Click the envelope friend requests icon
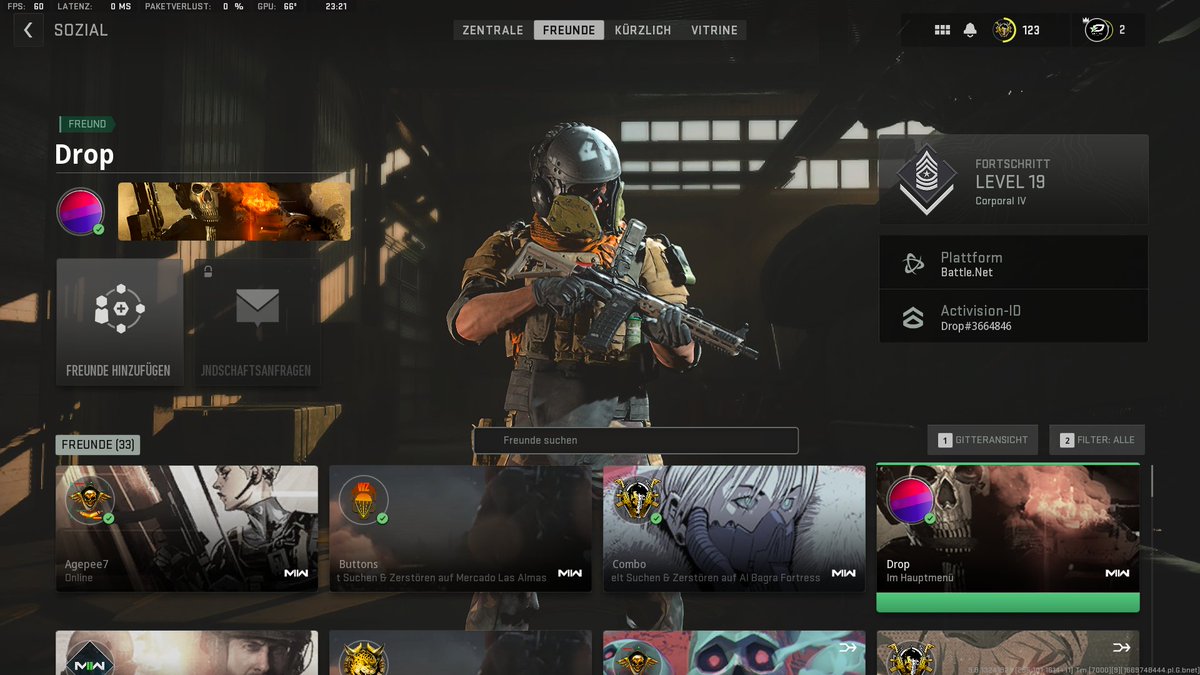The image size is (1200, 675). (x=257, y=309)
